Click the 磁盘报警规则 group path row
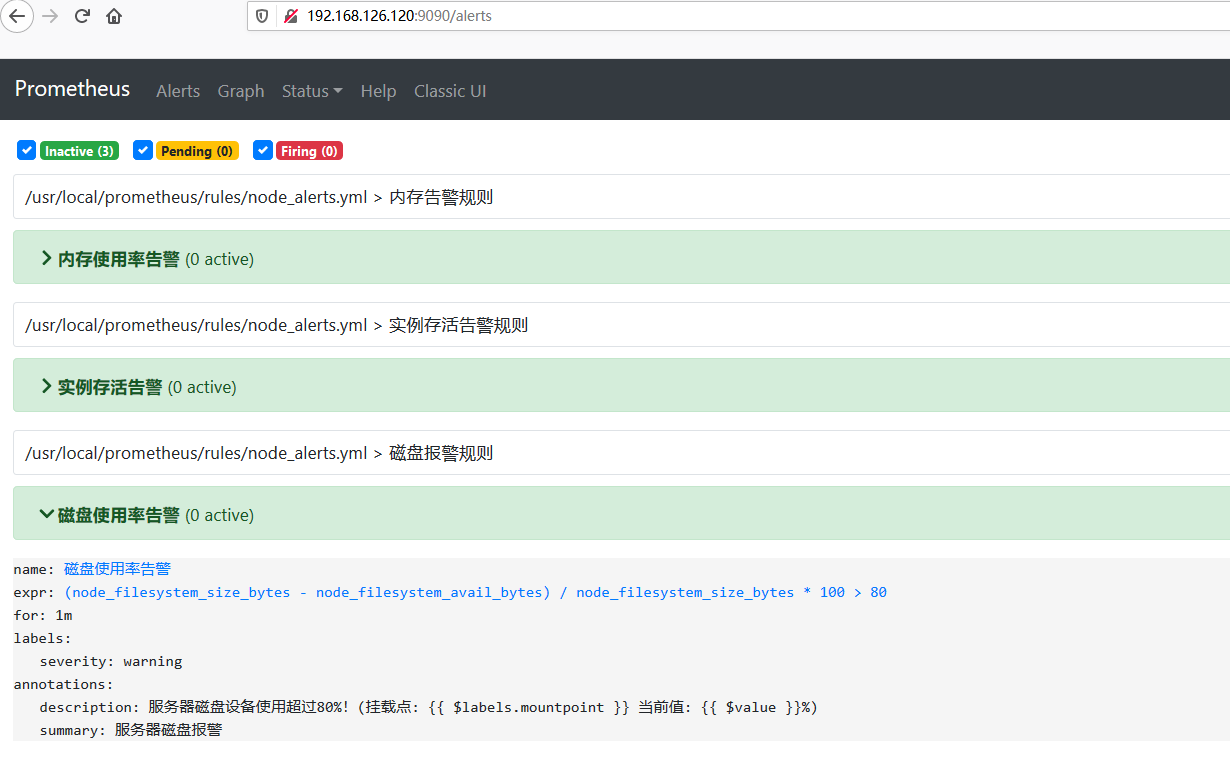1230x776 pixels. click(x=621, y=453)
